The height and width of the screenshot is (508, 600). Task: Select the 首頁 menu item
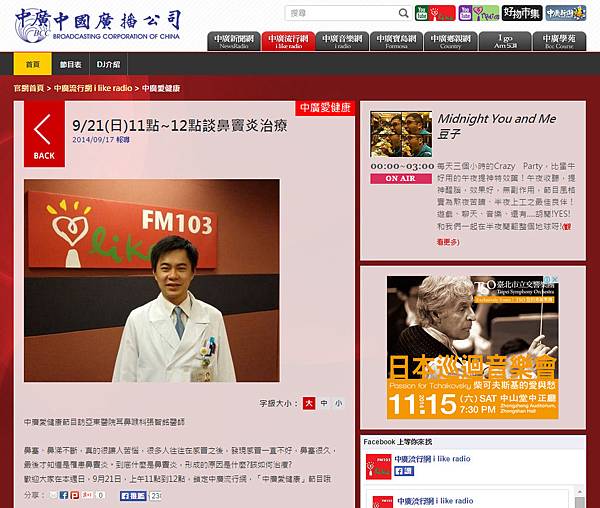pyautogui.click(x=33, y=64)
